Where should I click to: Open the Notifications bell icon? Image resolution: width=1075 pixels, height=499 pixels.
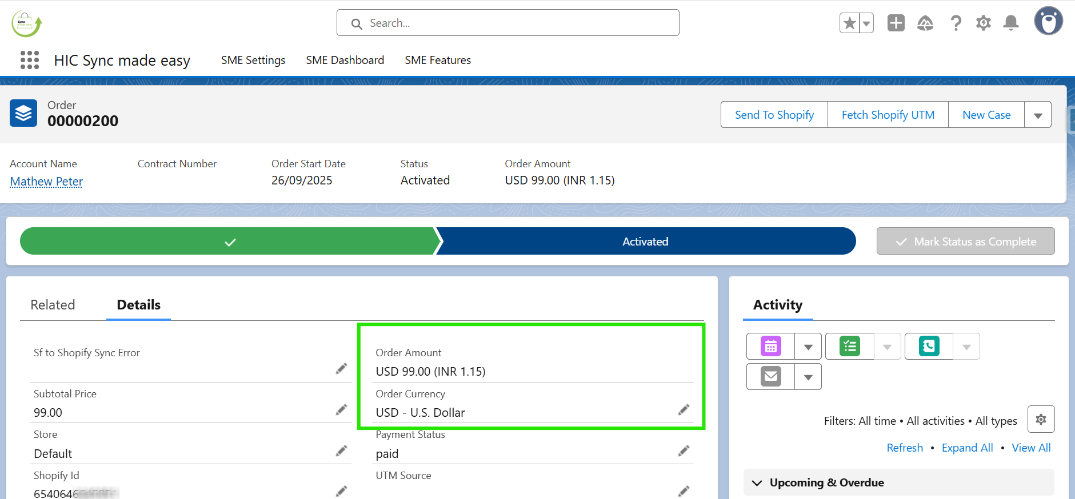(x=1011, y=23)
